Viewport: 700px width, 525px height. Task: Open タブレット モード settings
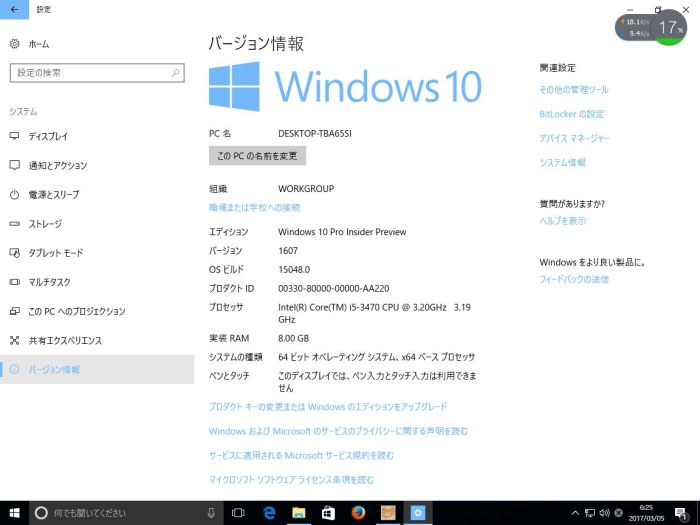click(56, 253)
